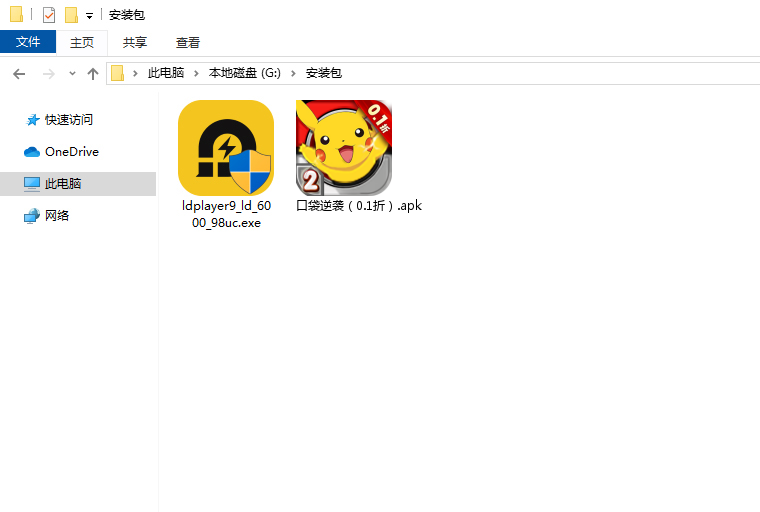Open the ldplayer9 installer exe file
Screen dimensions: 760x512
coord(225,148)
